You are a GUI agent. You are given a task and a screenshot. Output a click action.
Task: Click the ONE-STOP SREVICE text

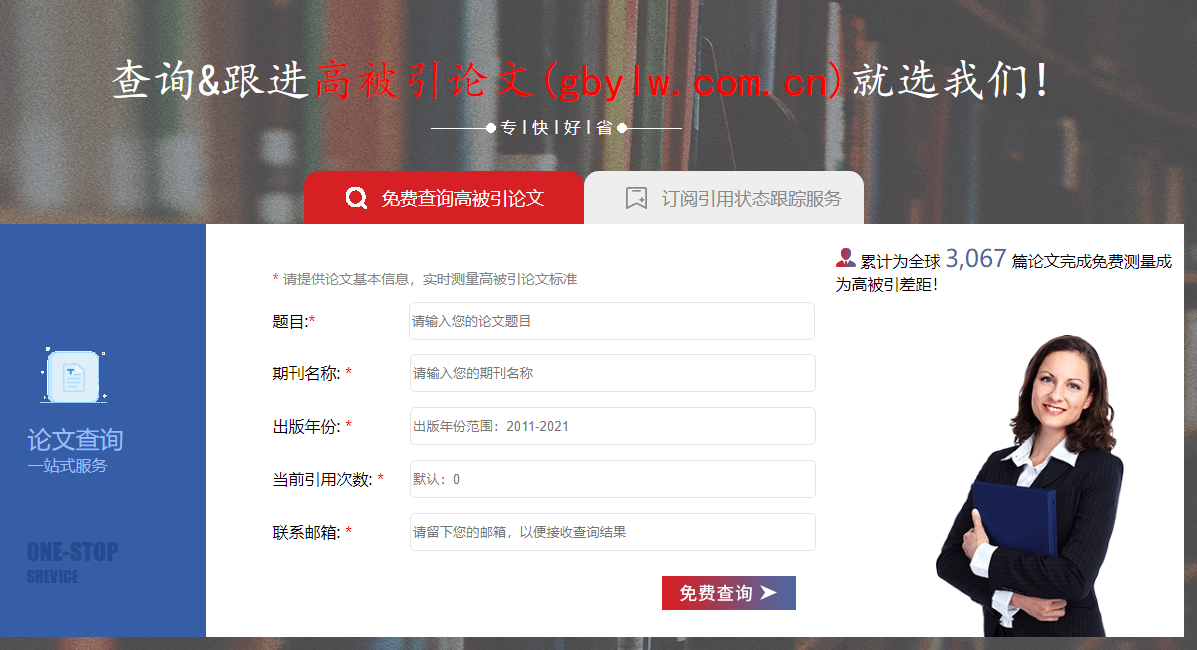click(x=73, y=563)
